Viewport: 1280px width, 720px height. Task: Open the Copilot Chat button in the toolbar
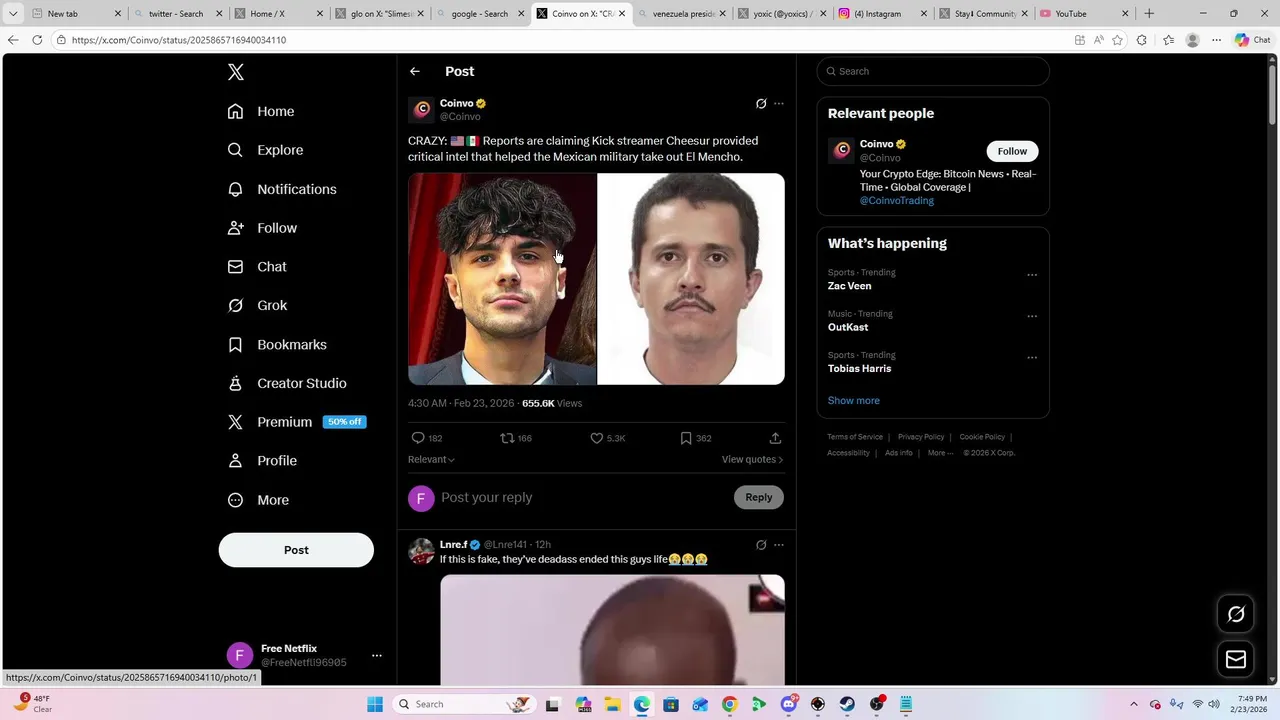[1252, 40]
